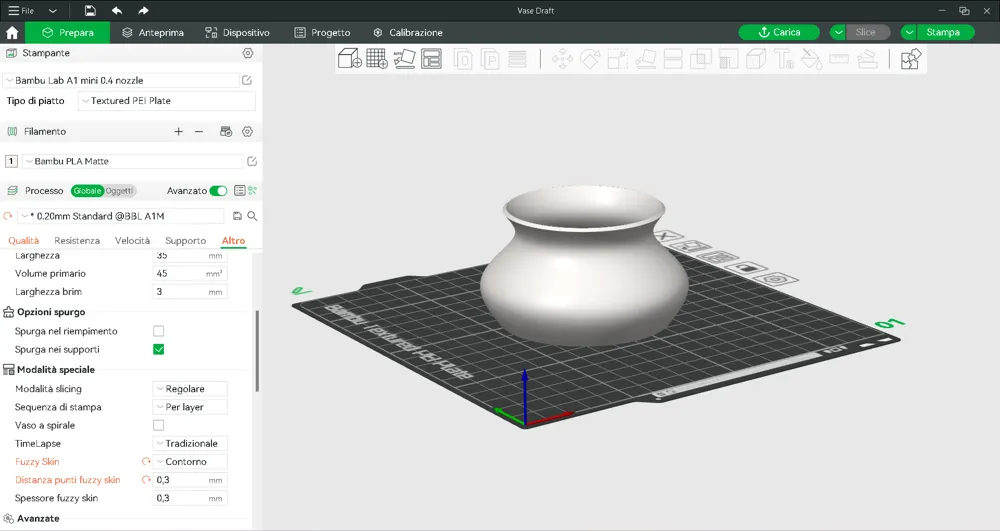
Task: Toggle the Avanzato switch
Action: pyautogui.click(x=218, y=191)
